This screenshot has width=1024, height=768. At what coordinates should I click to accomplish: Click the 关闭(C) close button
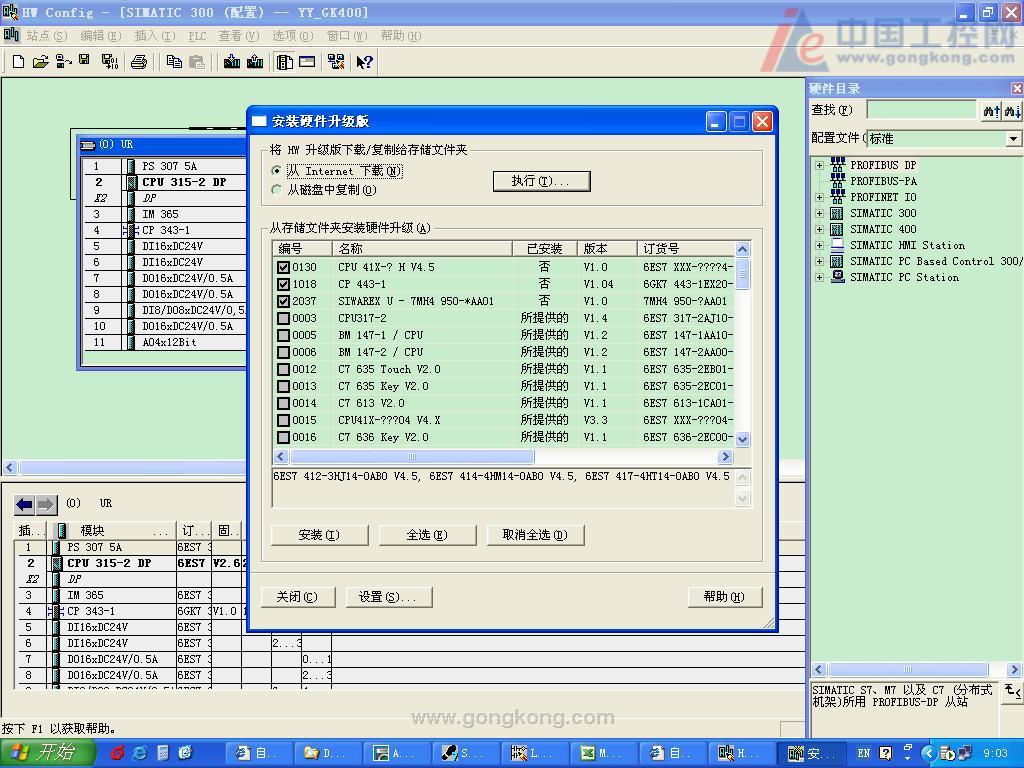tap(297, 597)
